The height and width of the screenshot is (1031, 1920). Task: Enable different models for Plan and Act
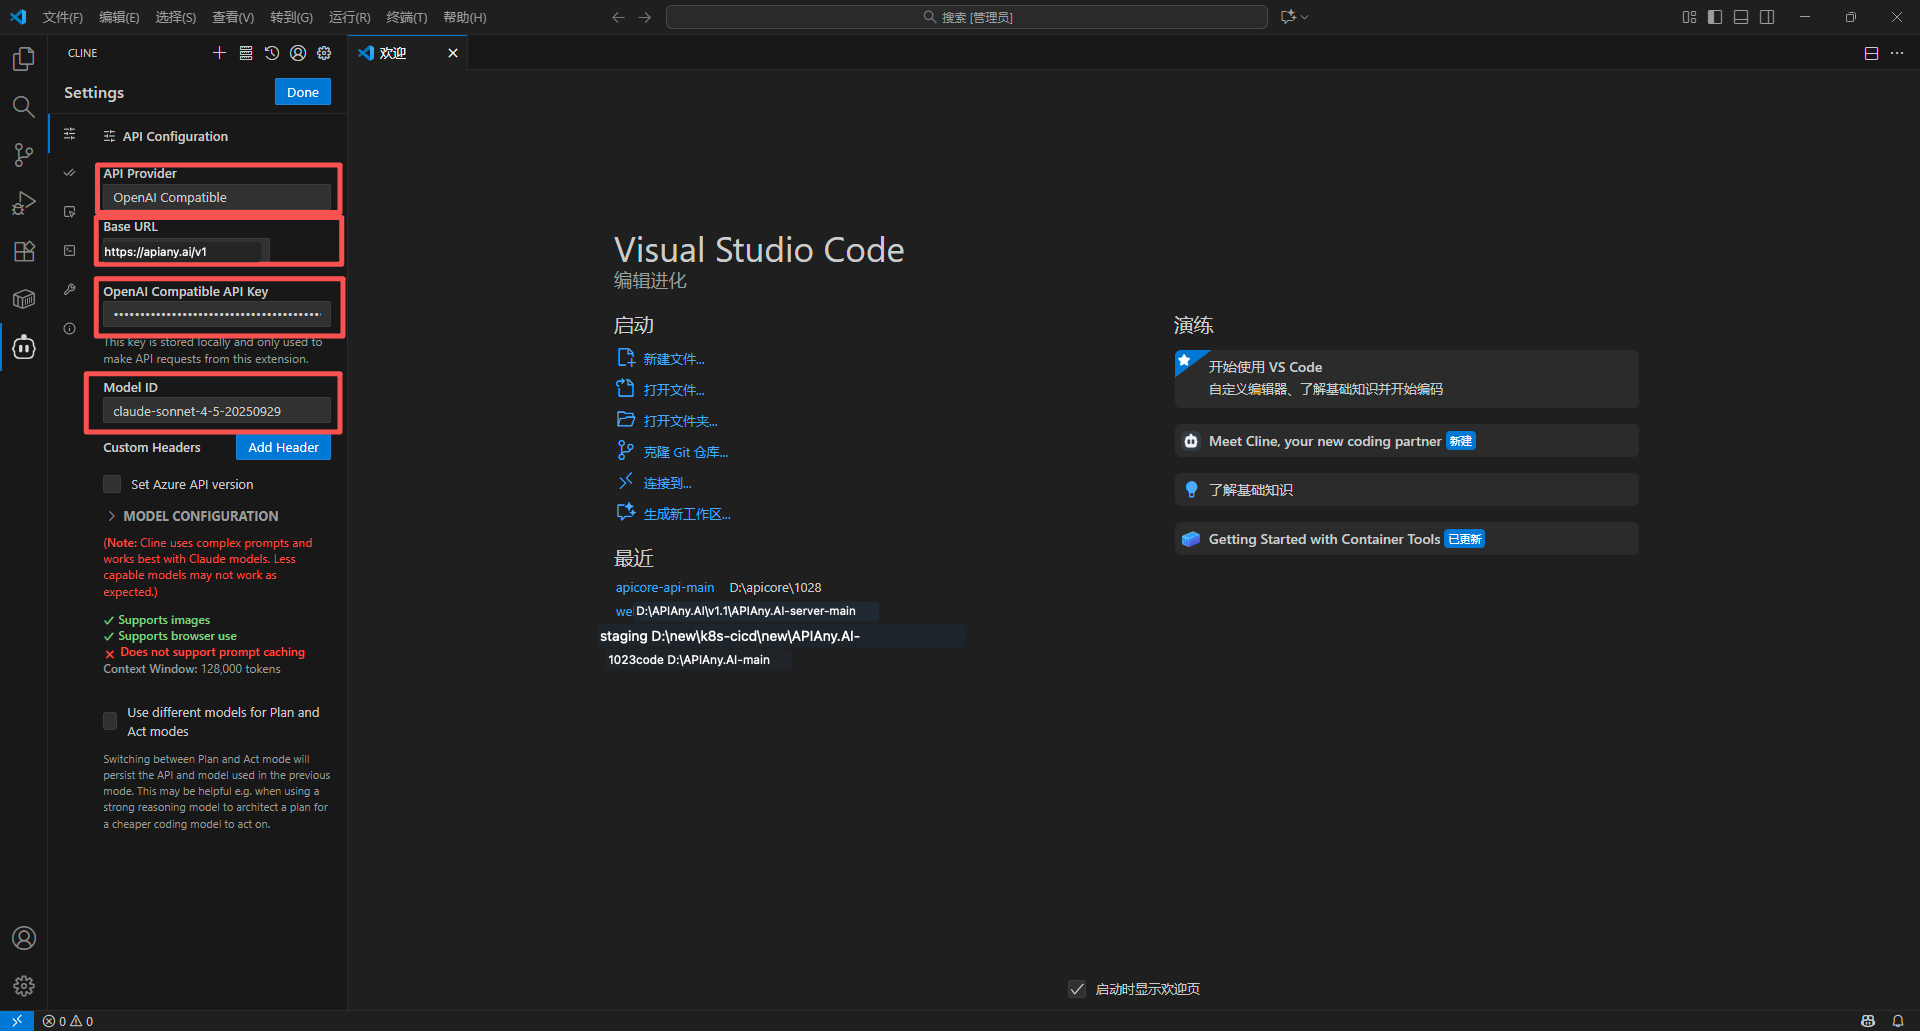[x=110, y=721]
